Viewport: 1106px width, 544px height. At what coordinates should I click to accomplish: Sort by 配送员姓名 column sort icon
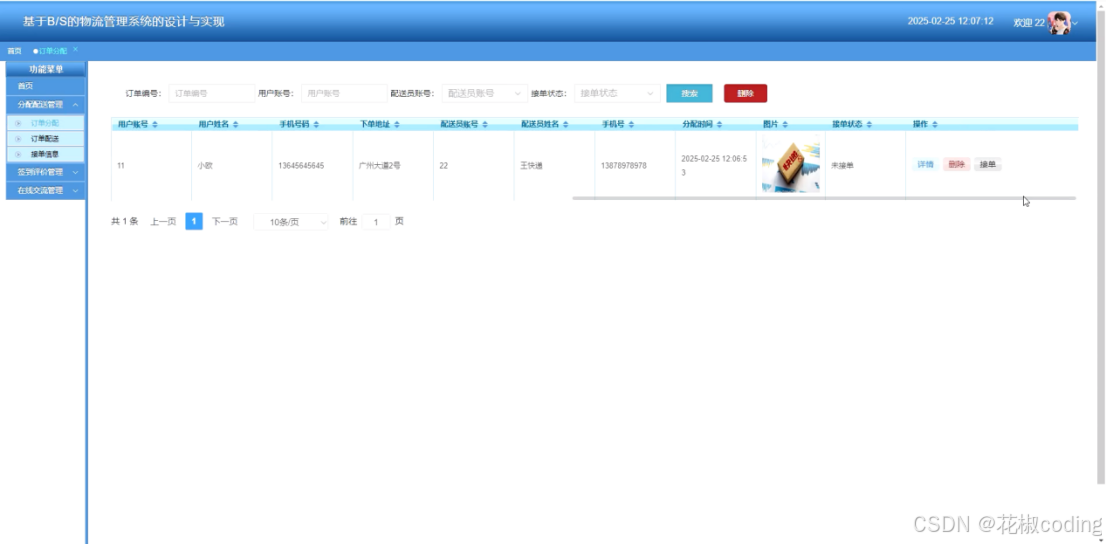(x=566, y=124)
